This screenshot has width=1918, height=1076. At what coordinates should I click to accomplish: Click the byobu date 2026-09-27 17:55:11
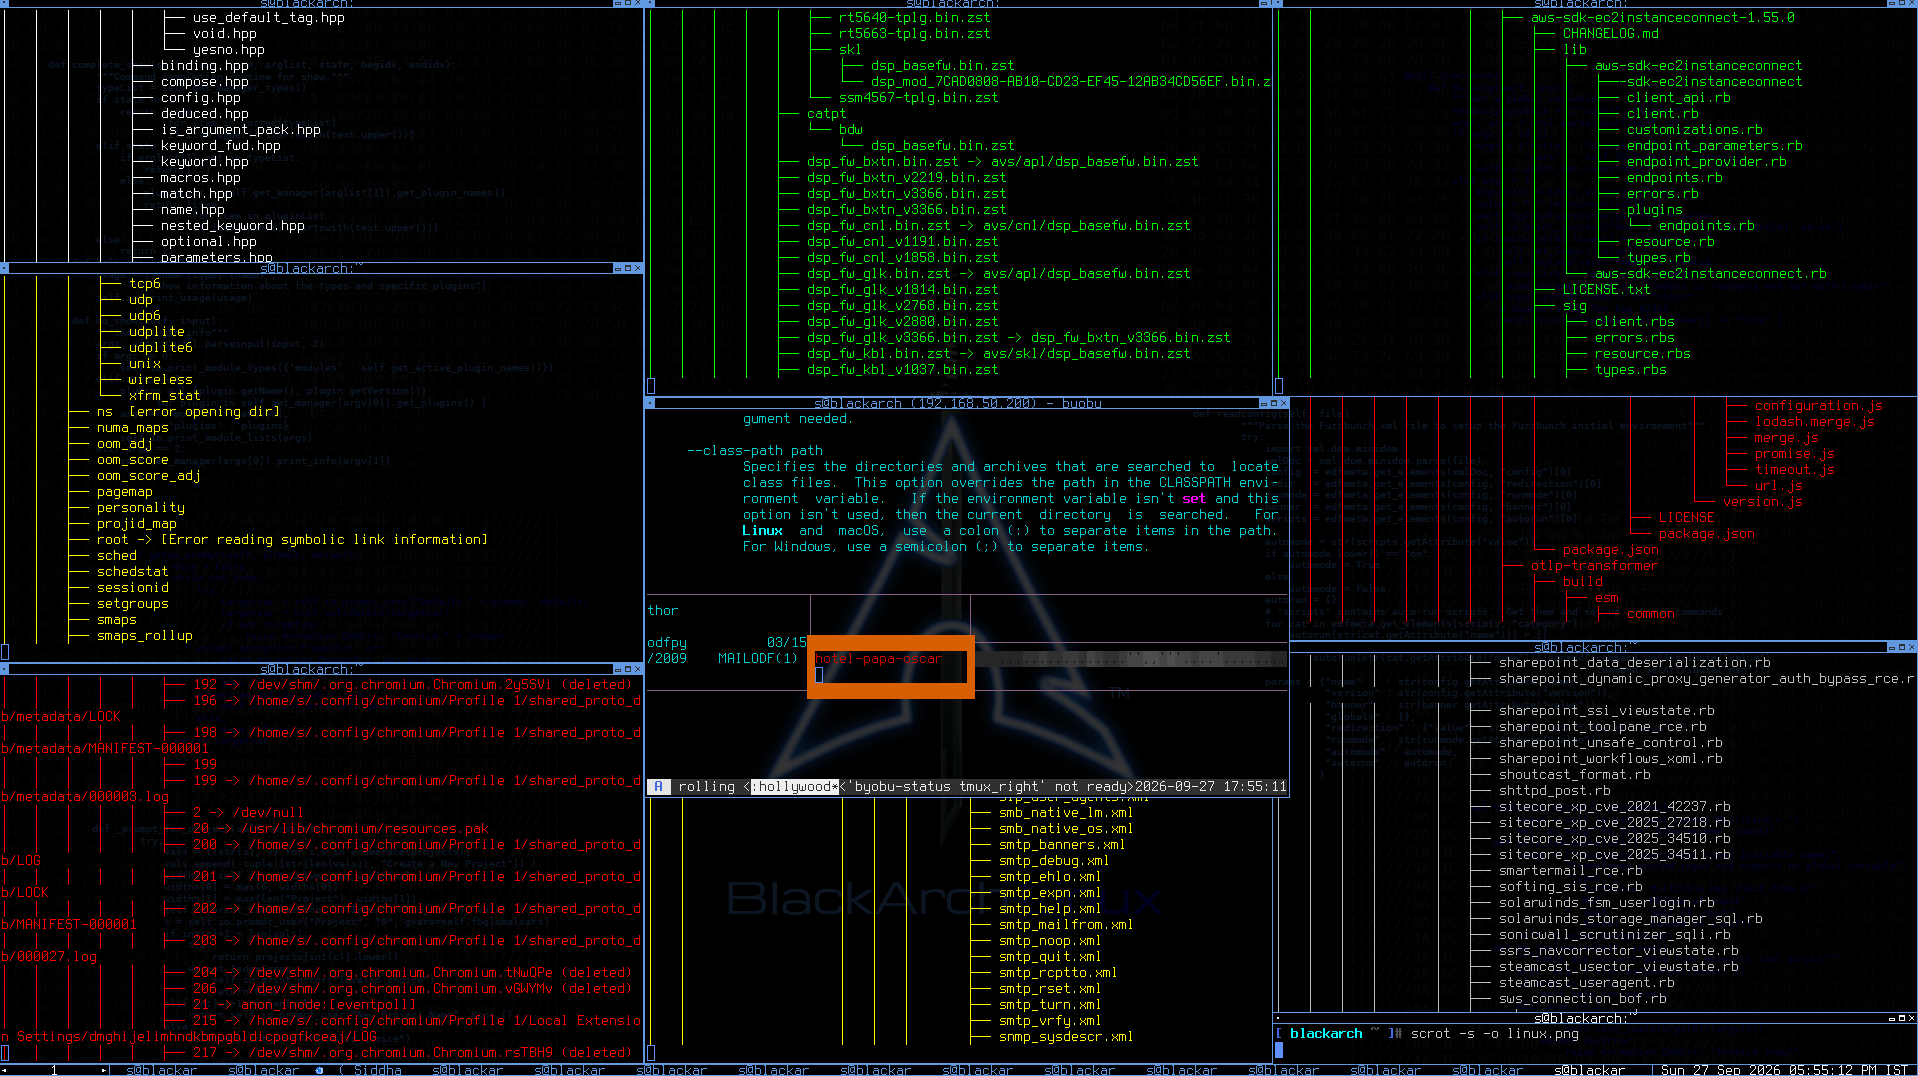click(1210, 787)
